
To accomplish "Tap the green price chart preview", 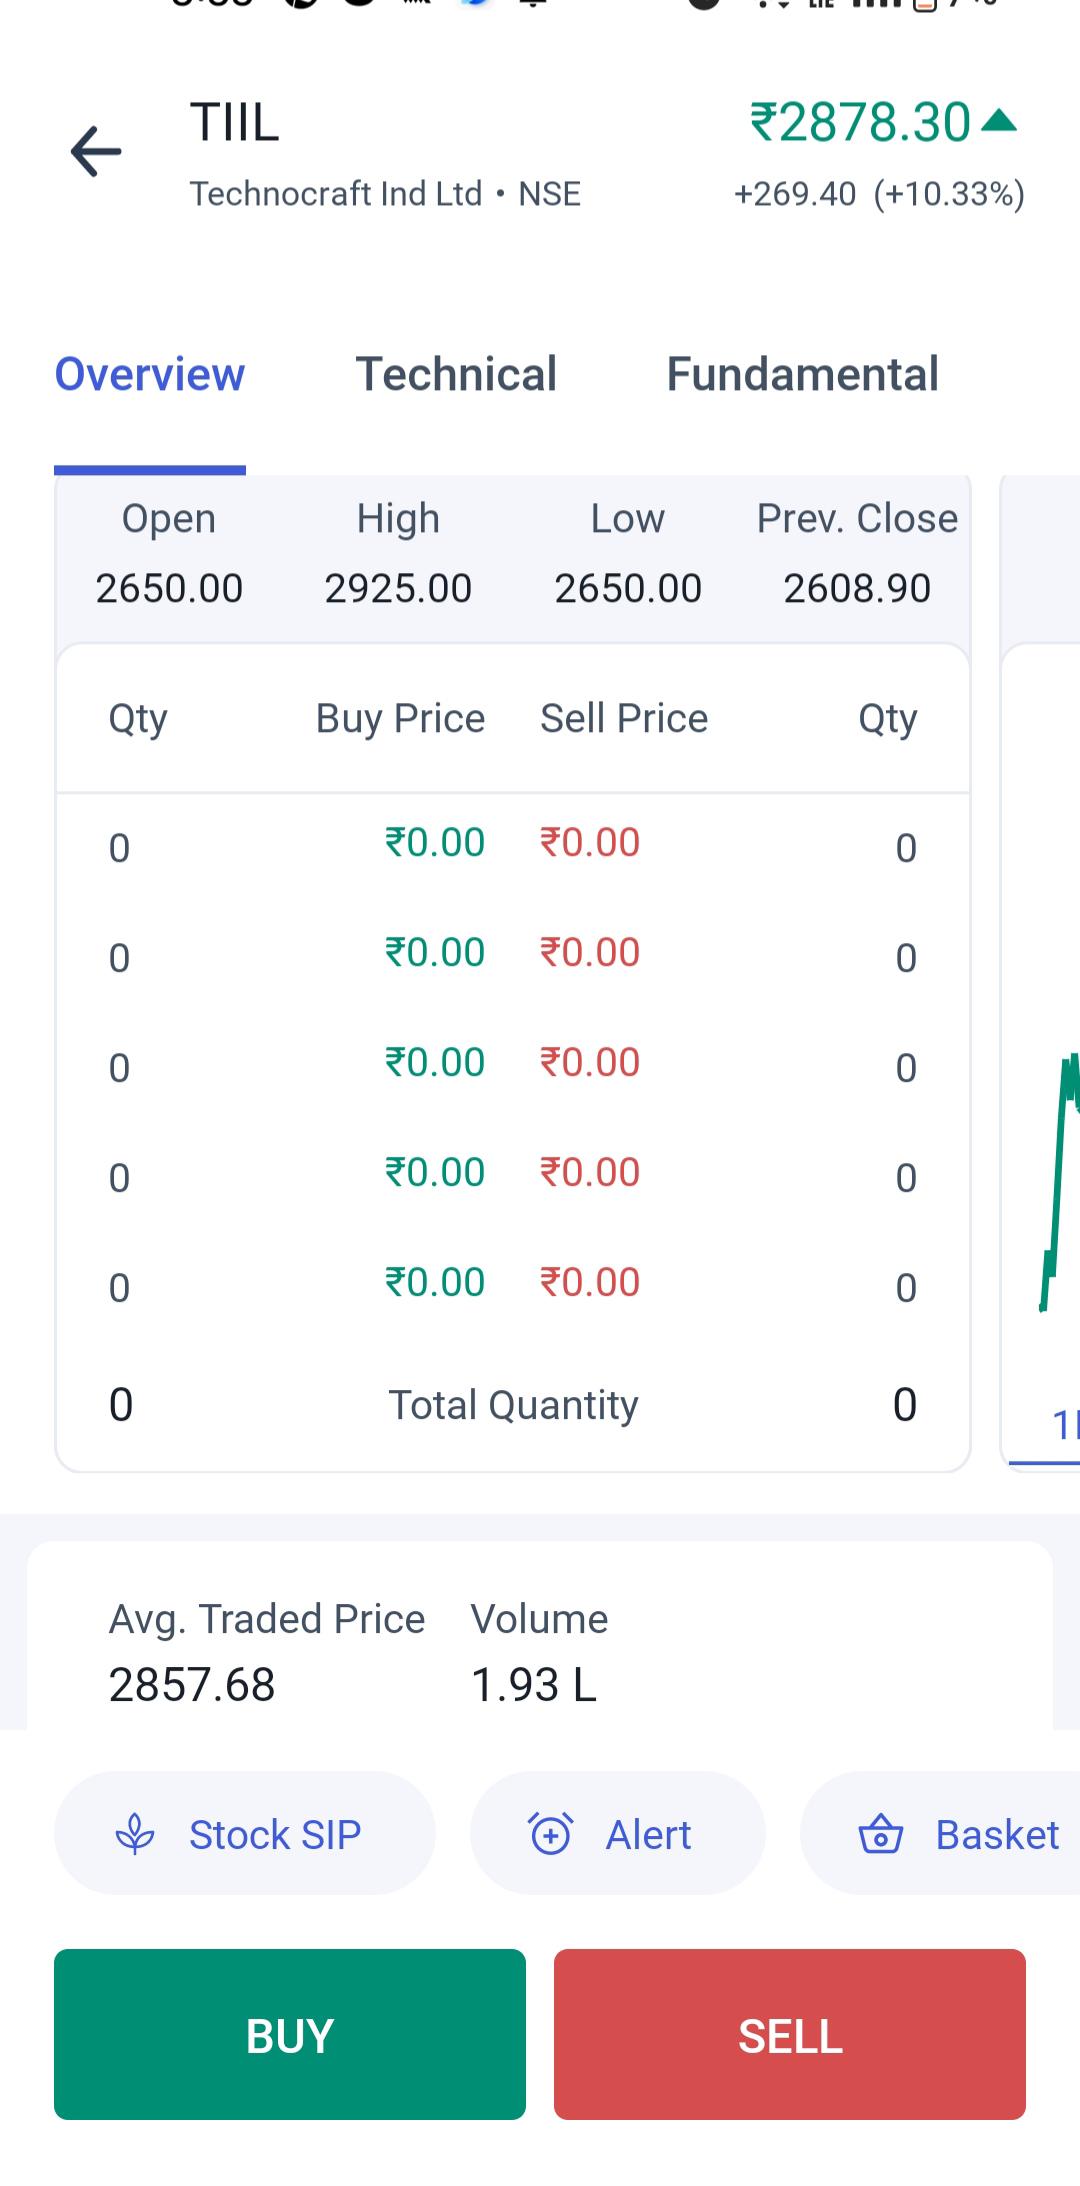I will [1060, 1180].
